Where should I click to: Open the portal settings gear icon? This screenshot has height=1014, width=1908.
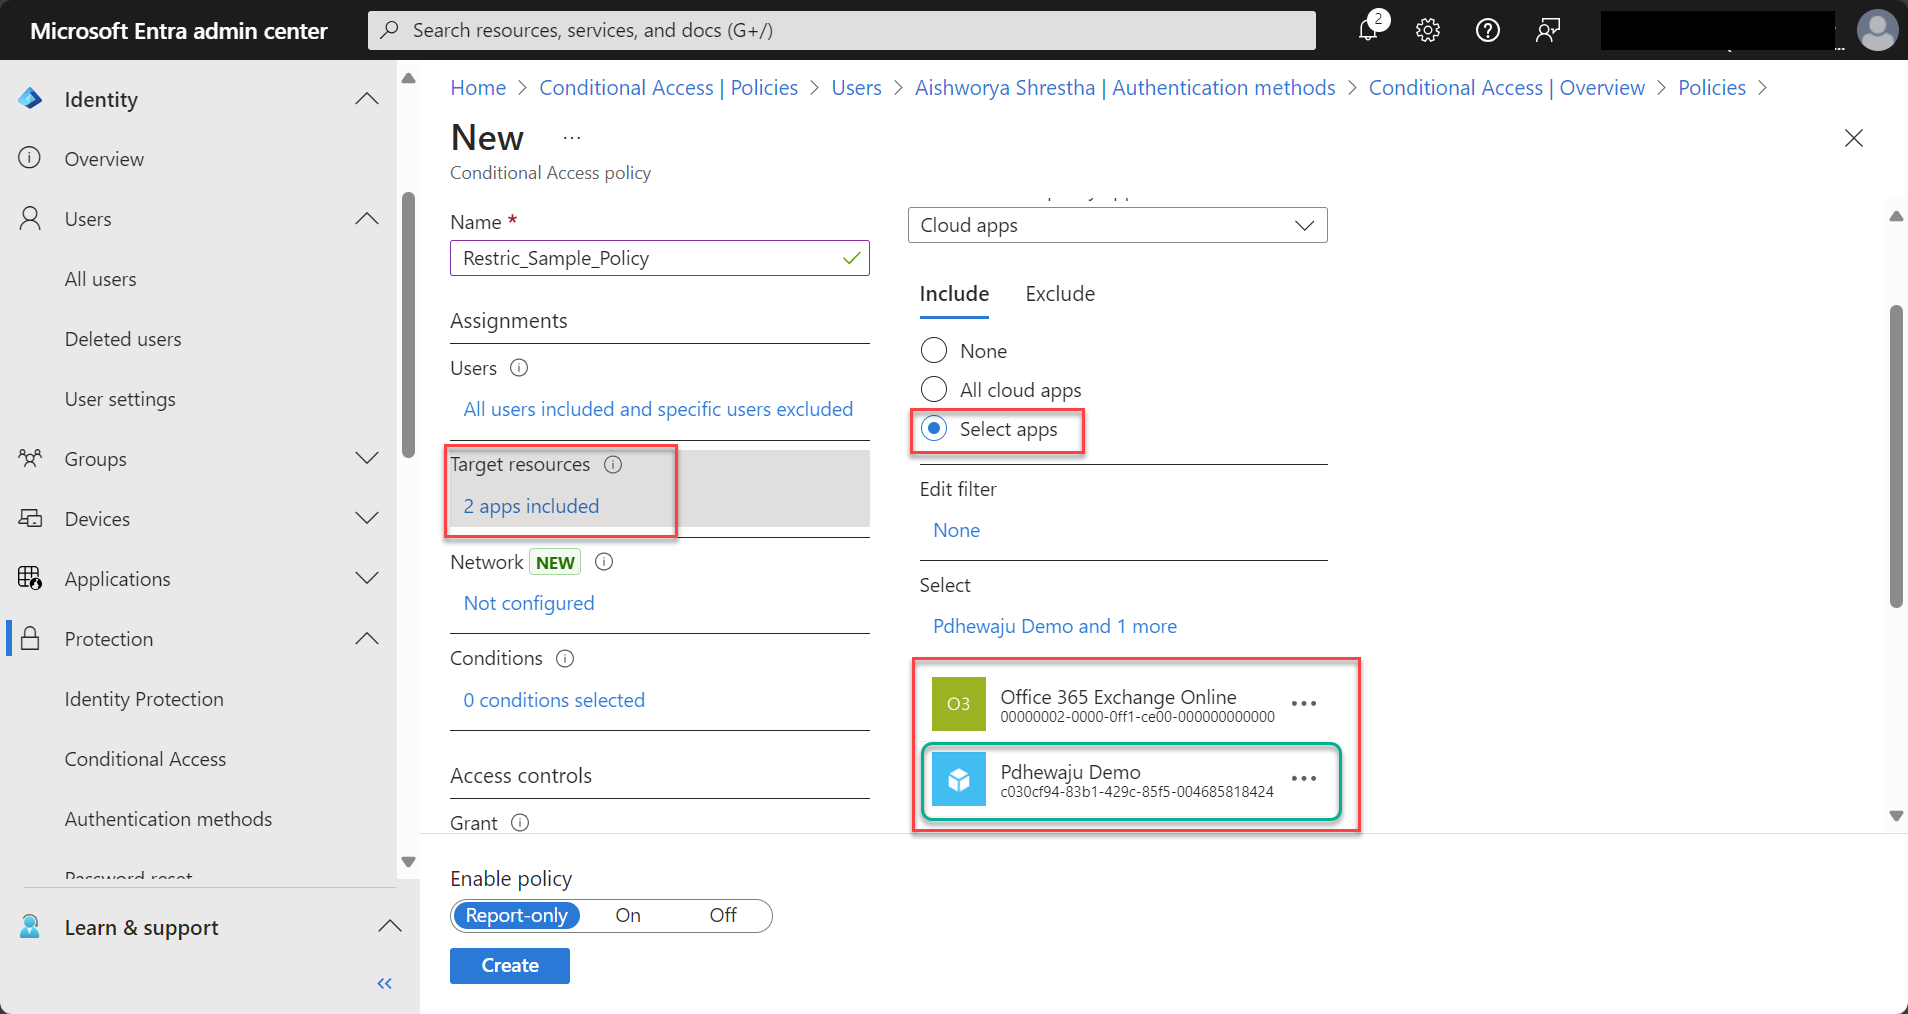1428,30
